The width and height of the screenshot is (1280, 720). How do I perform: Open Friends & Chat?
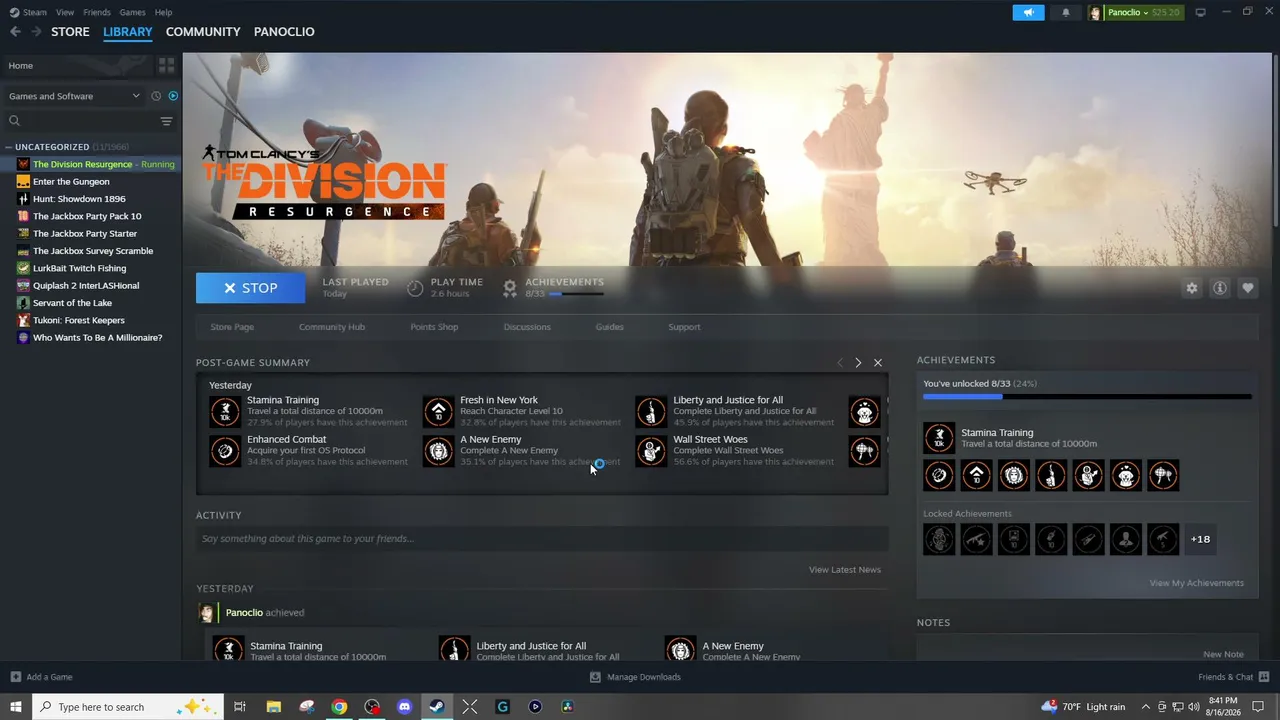point(1233,677)
